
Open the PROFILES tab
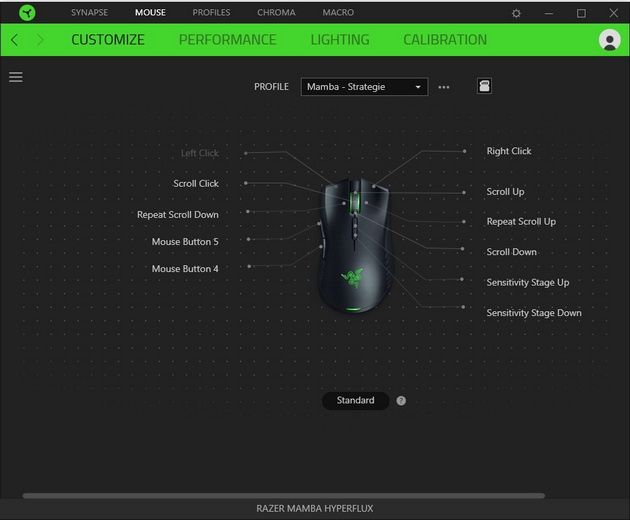tap(211, 12)
